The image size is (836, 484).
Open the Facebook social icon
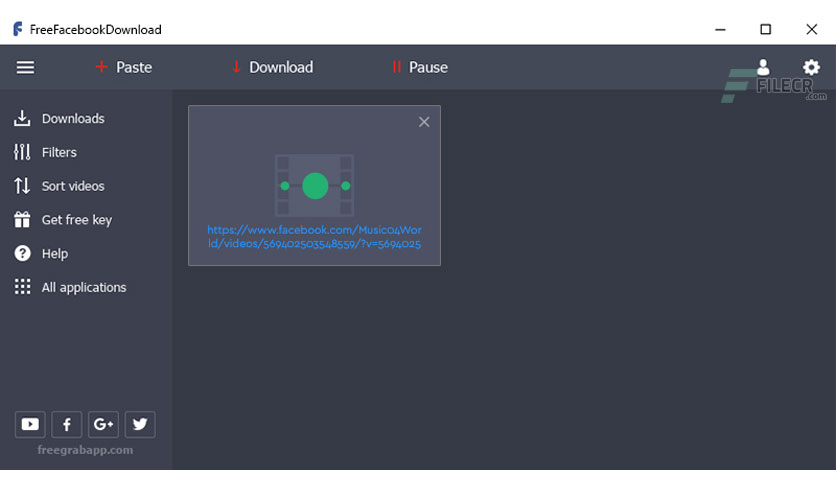(x=67, y=424)
